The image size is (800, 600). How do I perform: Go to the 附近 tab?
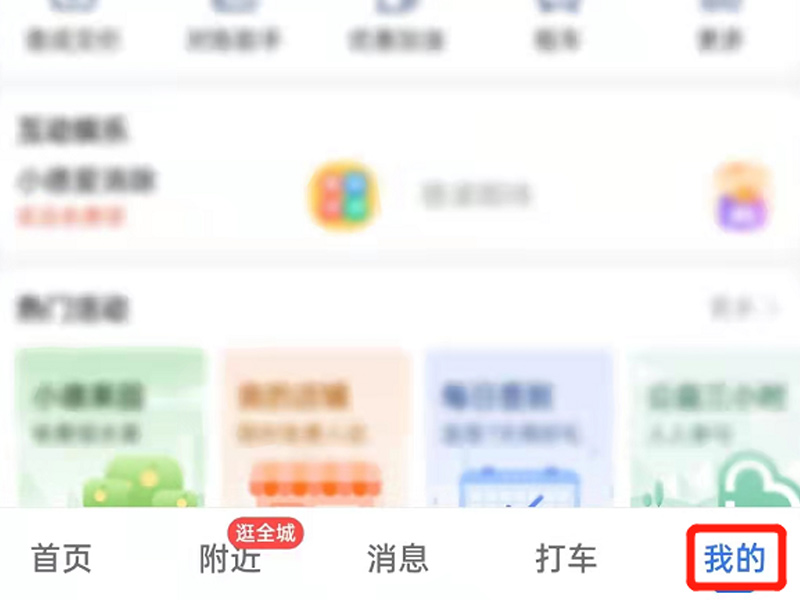tap(230, 559)
